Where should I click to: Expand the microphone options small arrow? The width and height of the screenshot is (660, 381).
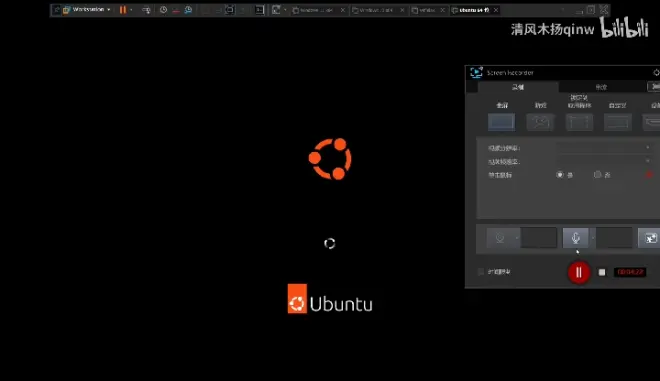593,238
